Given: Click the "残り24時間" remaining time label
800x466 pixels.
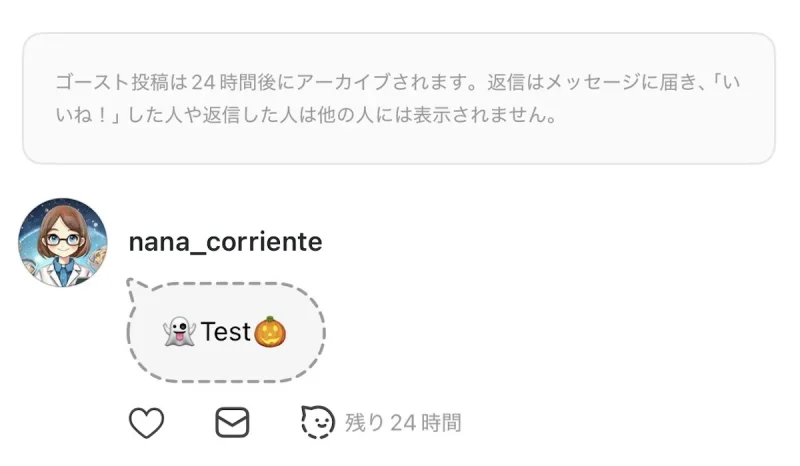Looking at the screenshot, I should tap(403, 423).
